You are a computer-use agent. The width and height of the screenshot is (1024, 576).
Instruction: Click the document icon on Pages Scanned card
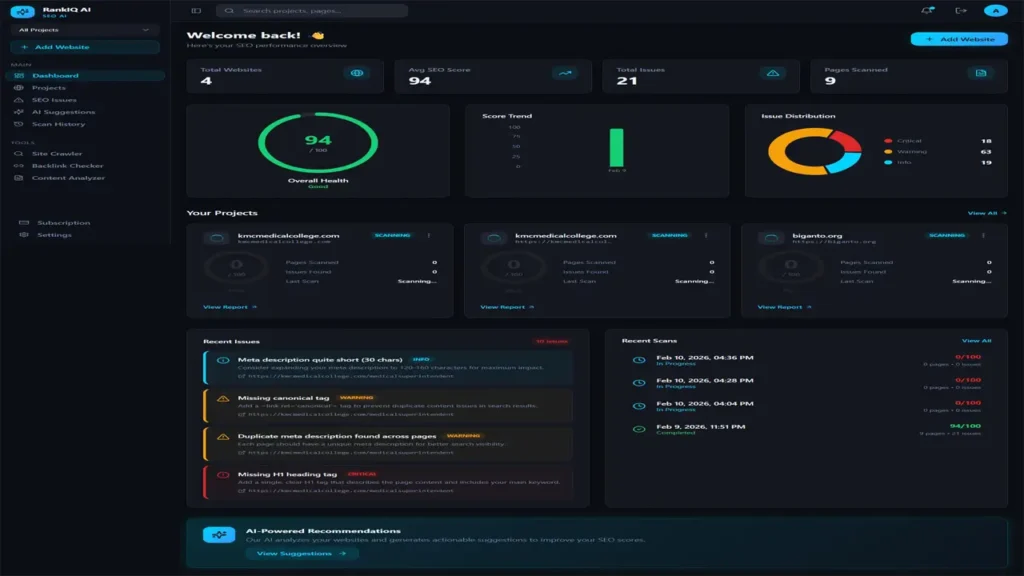pos(981,73)
